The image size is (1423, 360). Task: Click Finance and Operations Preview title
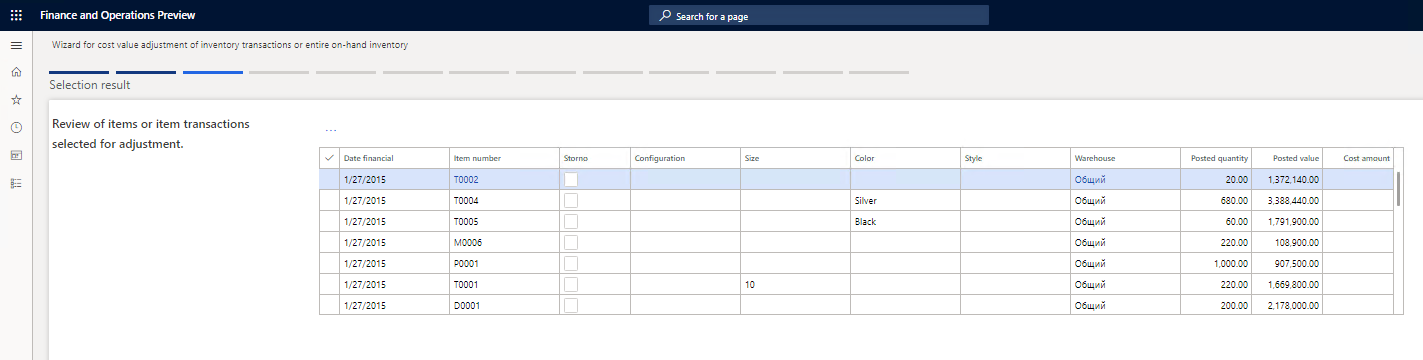118,15
